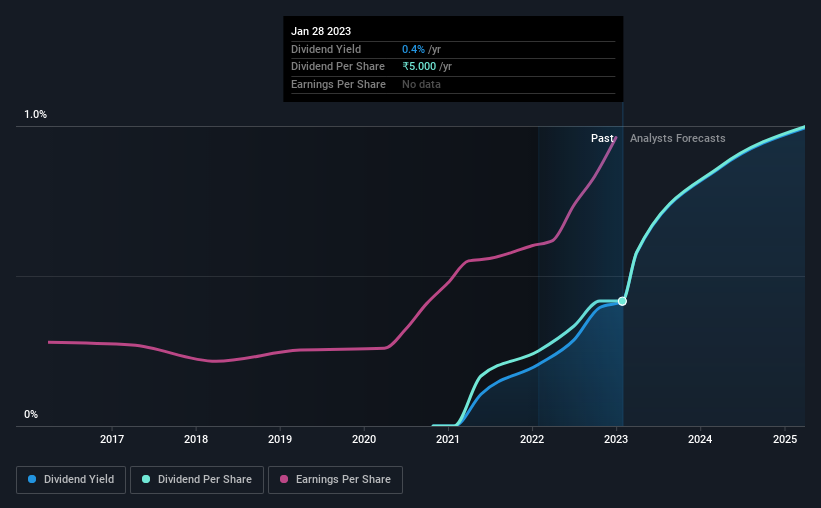Click the 'Past' label on chart
821x508 pixels.
[602, 138]
